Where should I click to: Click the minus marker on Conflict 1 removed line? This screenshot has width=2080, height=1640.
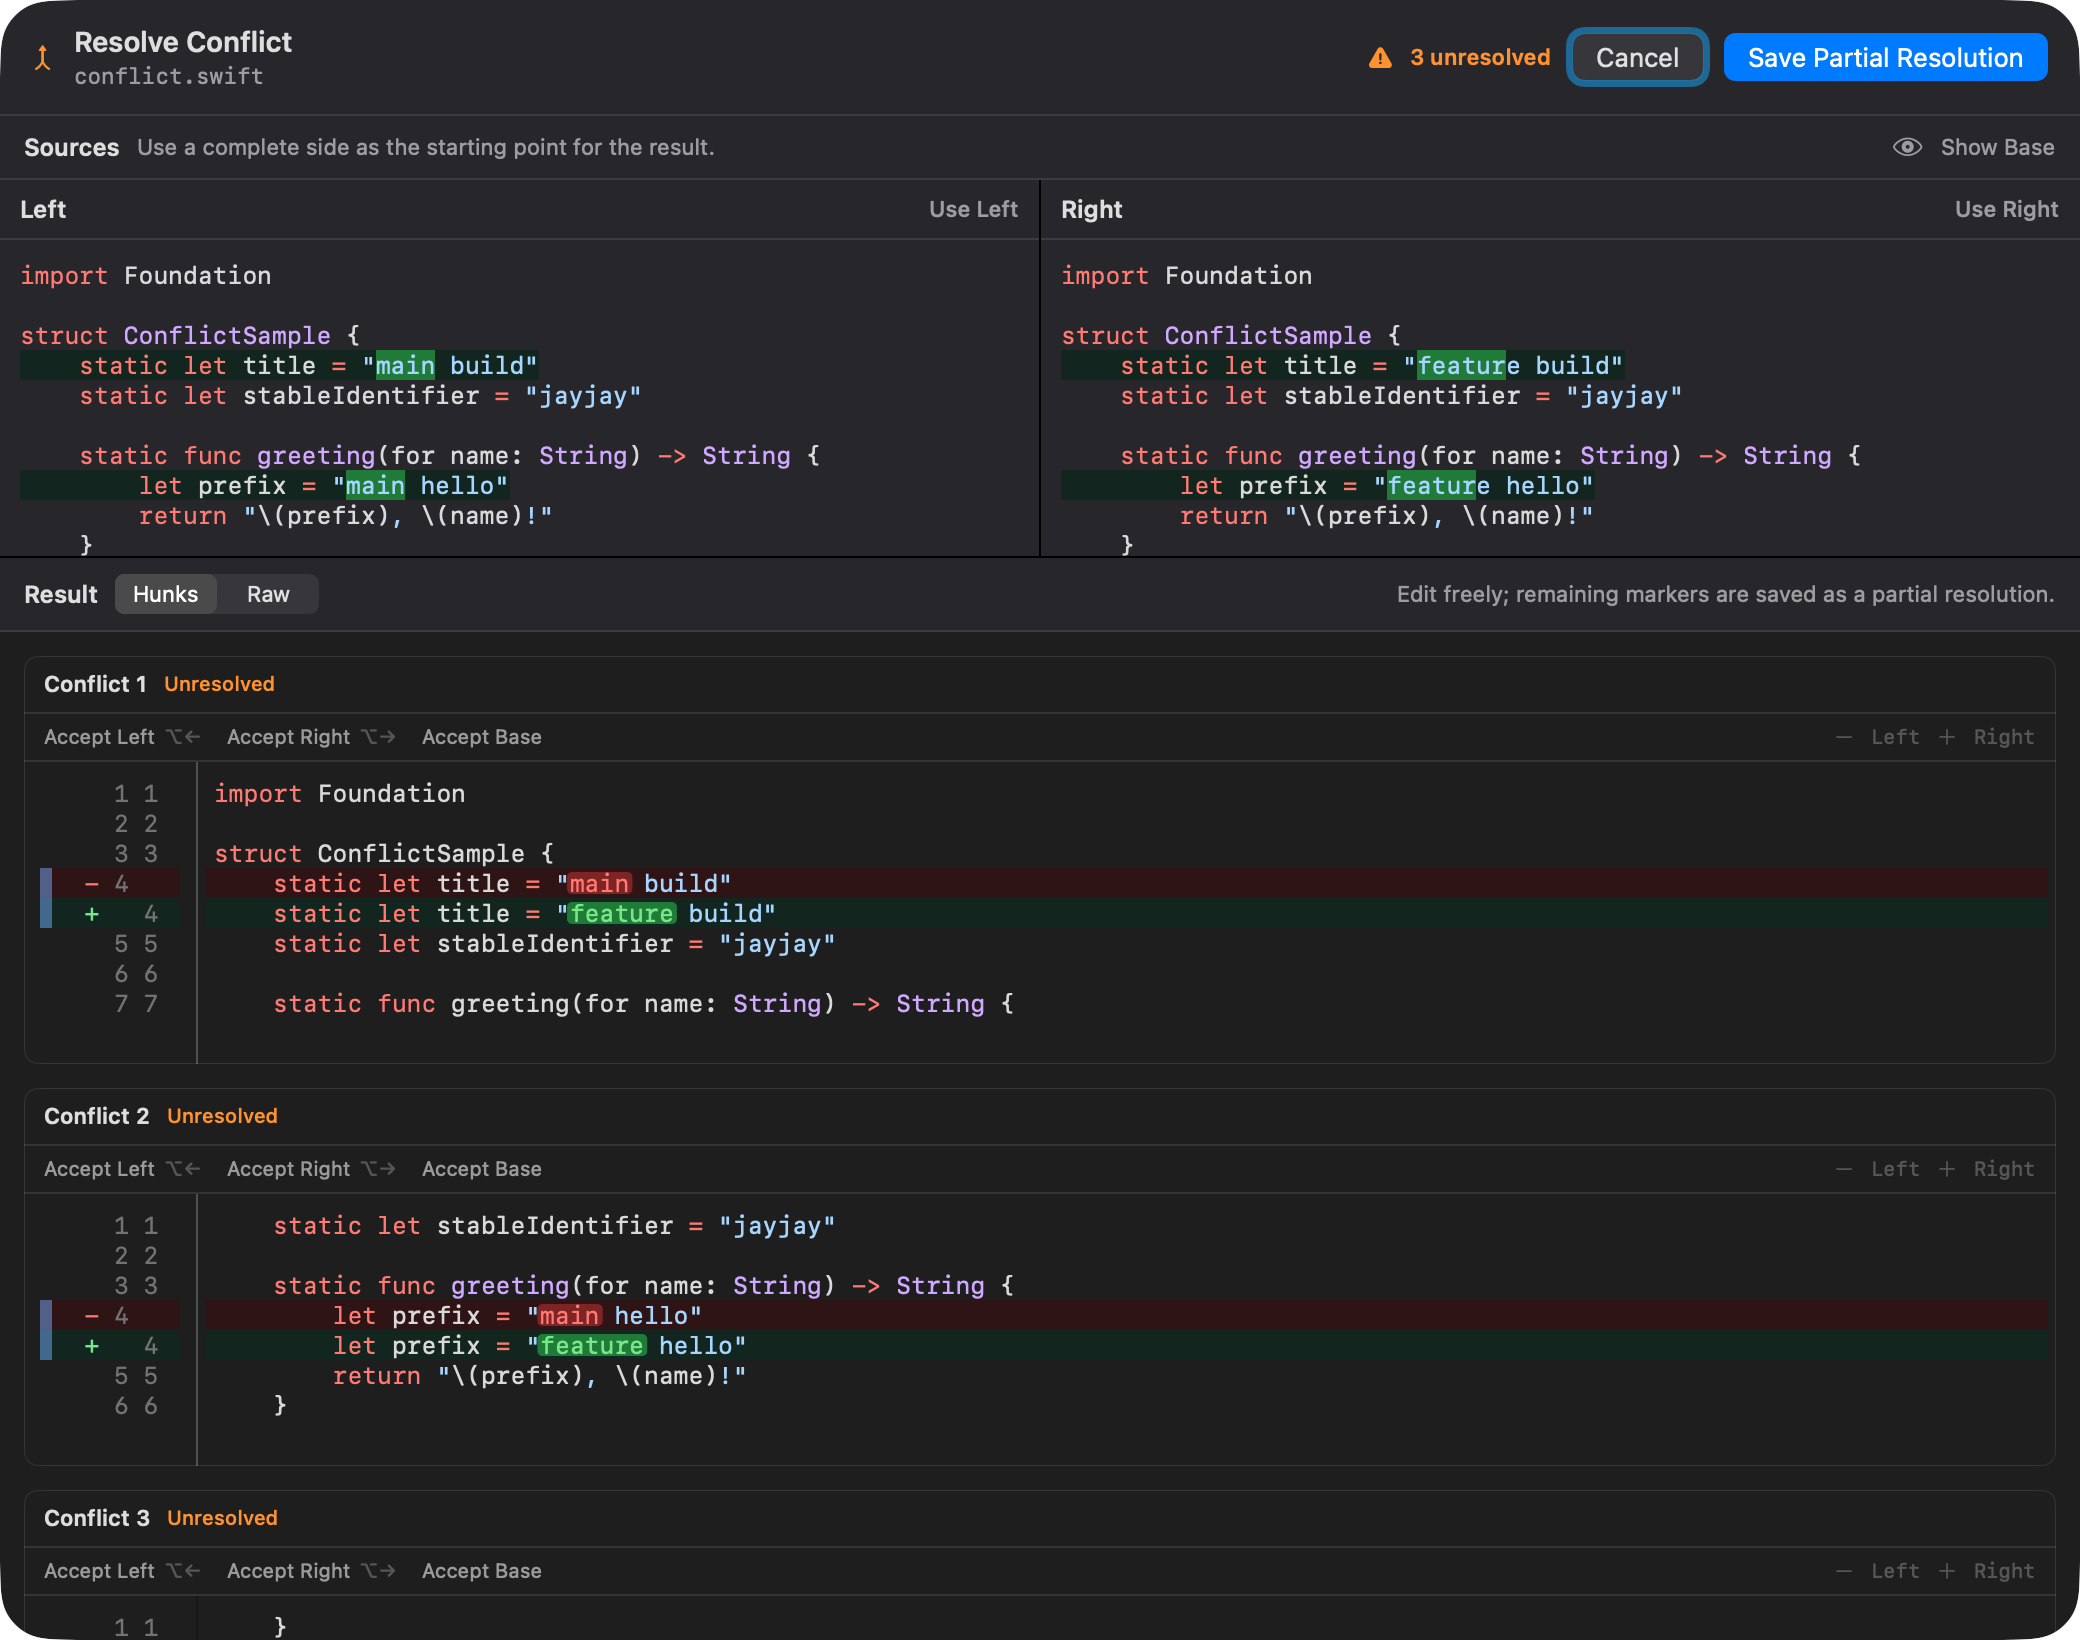tap(92, 884)
